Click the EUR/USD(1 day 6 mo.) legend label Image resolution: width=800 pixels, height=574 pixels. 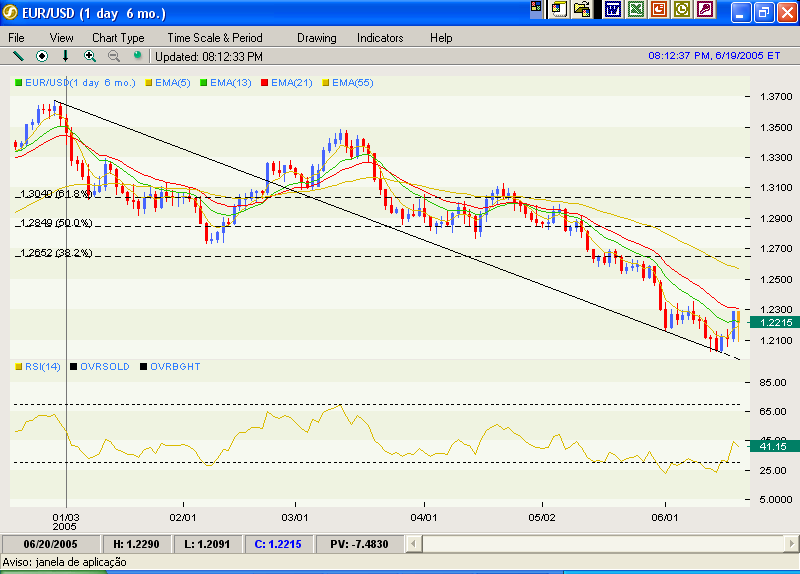(x=80, y=83)
